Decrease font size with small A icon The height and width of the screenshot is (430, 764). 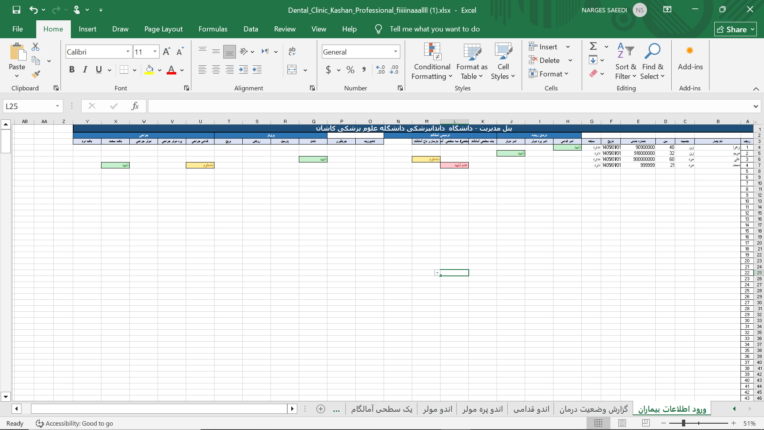(x=180, y=52)
